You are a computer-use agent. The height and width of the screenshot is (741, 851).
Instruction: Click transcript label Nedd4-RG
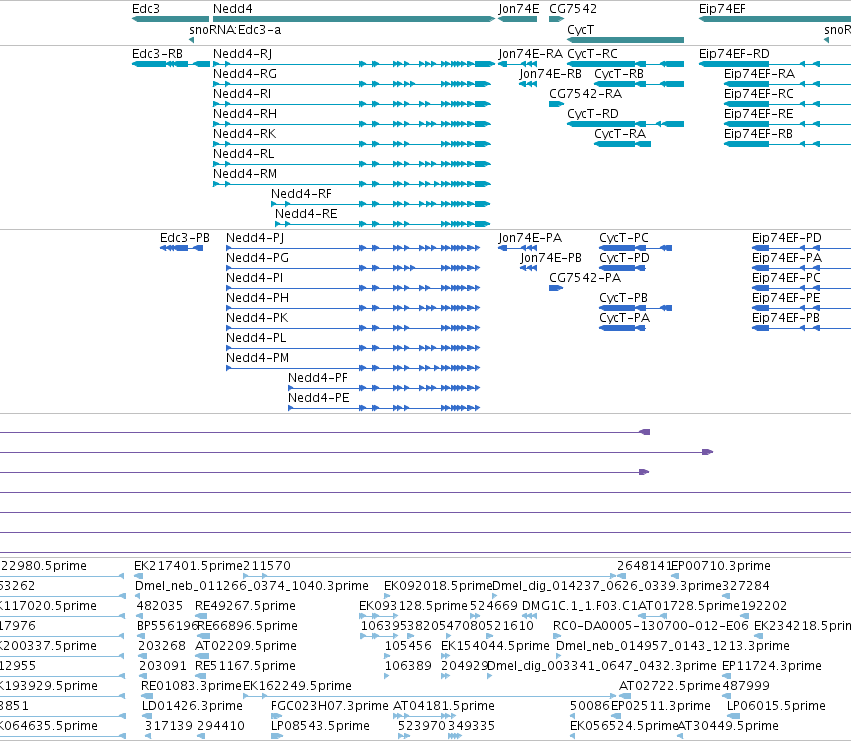pyautogui.click(x=245, y=74)
